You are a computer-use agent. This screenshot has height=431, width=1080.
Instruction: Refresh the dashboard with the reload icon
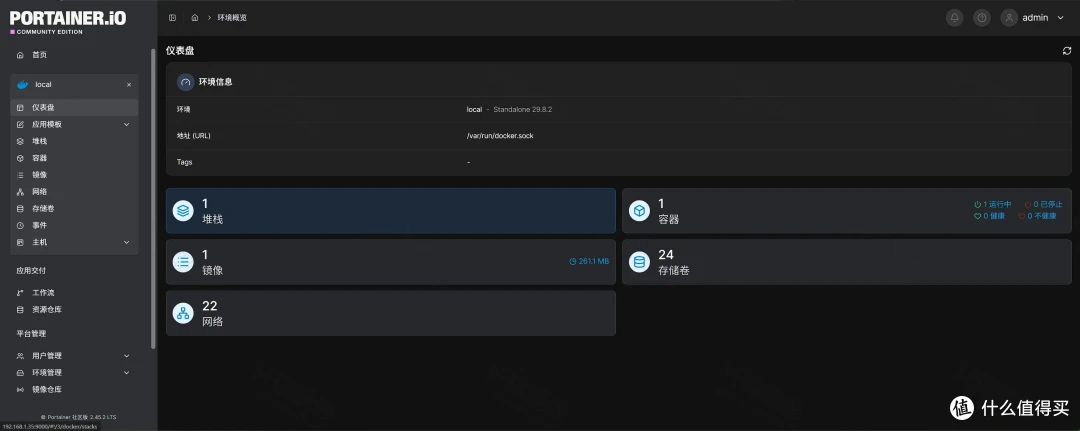coord(1067,51)
